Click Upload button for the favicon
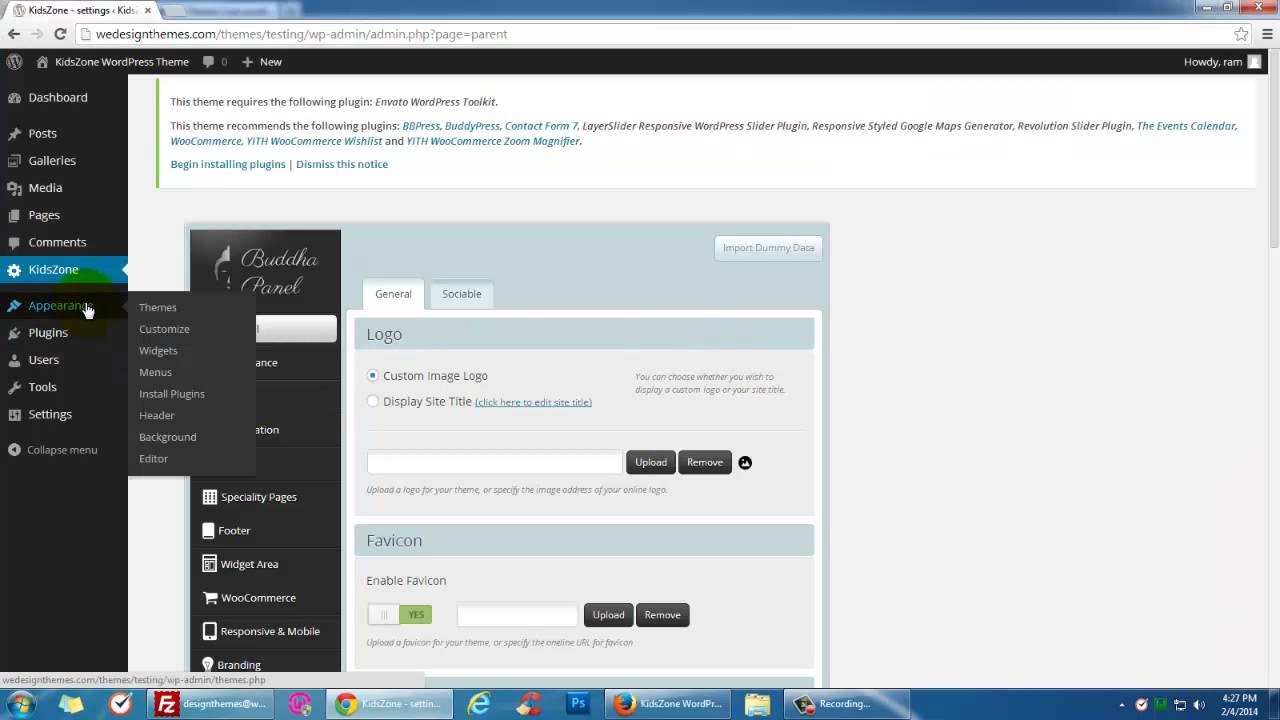1280x720 pixels. (x=608, y=615)
